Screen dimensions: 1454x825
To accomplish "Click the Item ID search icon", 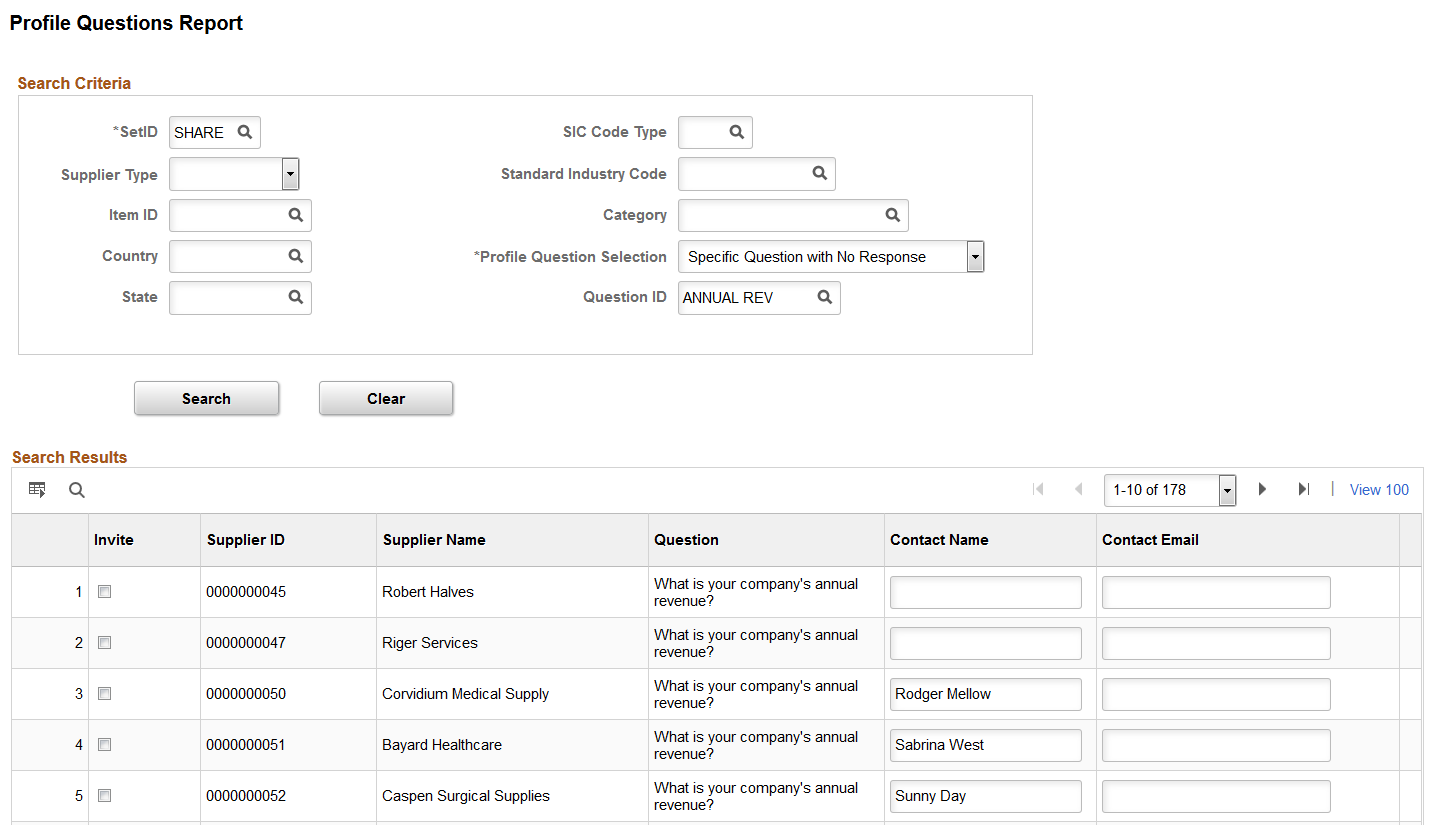I will (x=295, y=214).
